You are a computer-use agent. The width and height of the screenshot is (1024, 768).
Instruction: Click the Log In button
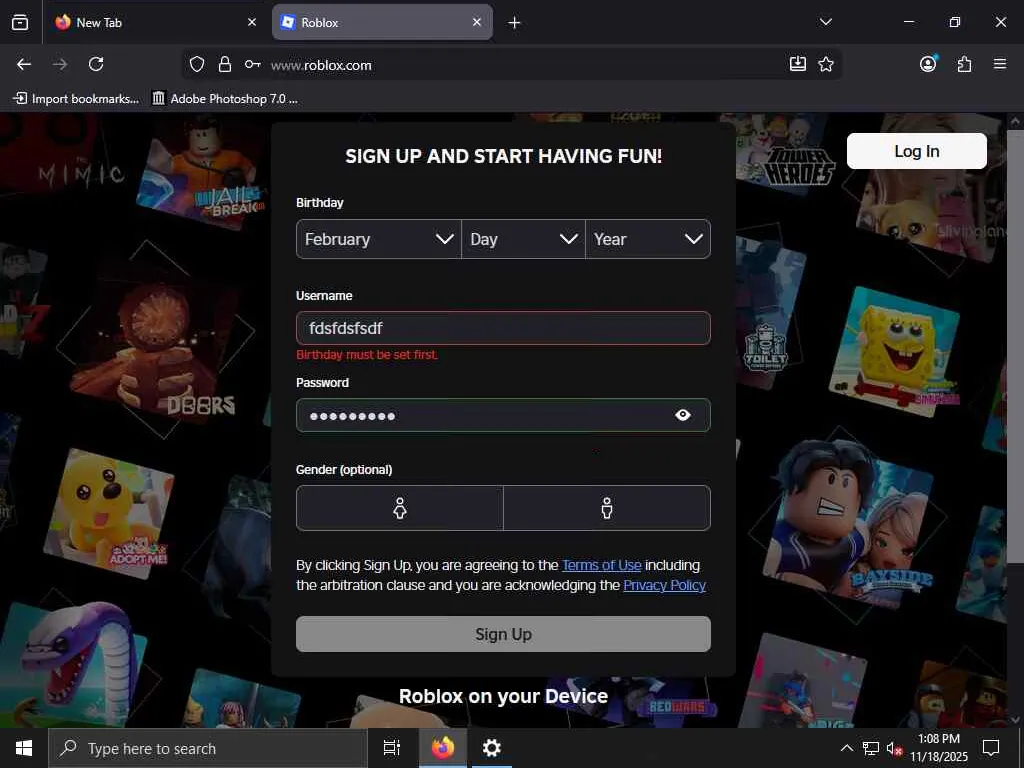(917, 151)
